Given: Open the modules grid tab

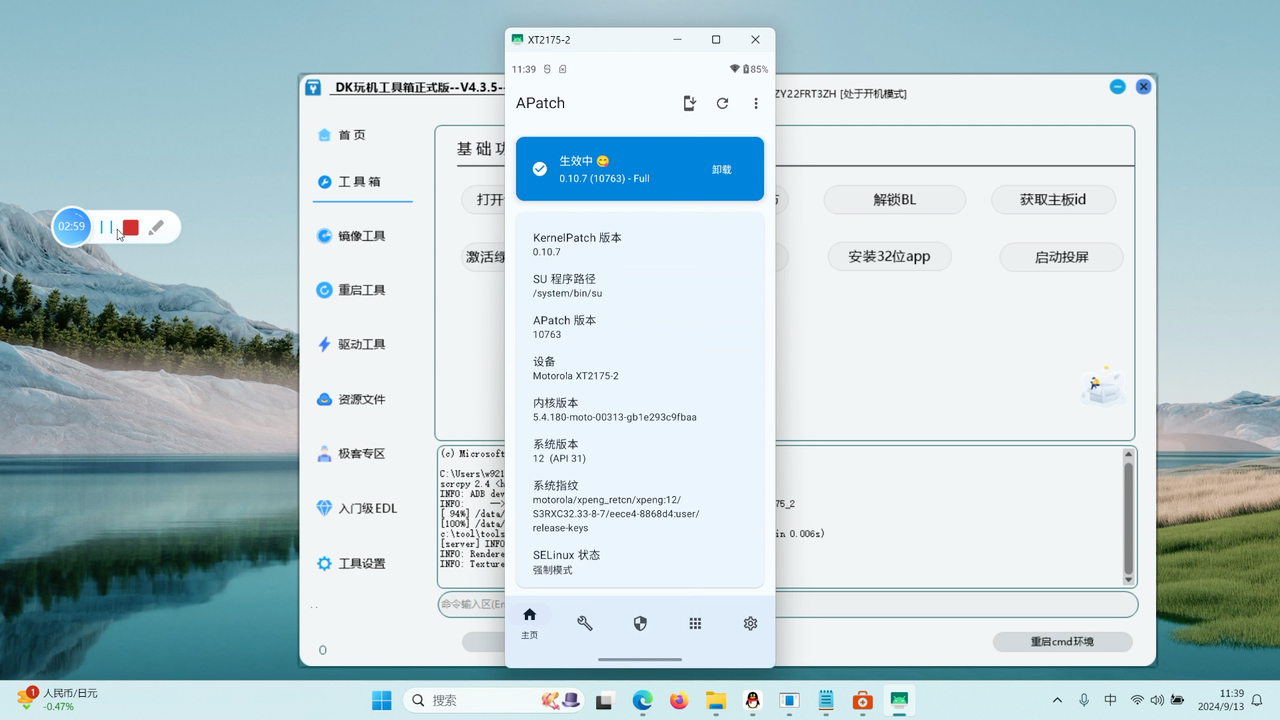Looking at the screenshot, I should point(695,623).
